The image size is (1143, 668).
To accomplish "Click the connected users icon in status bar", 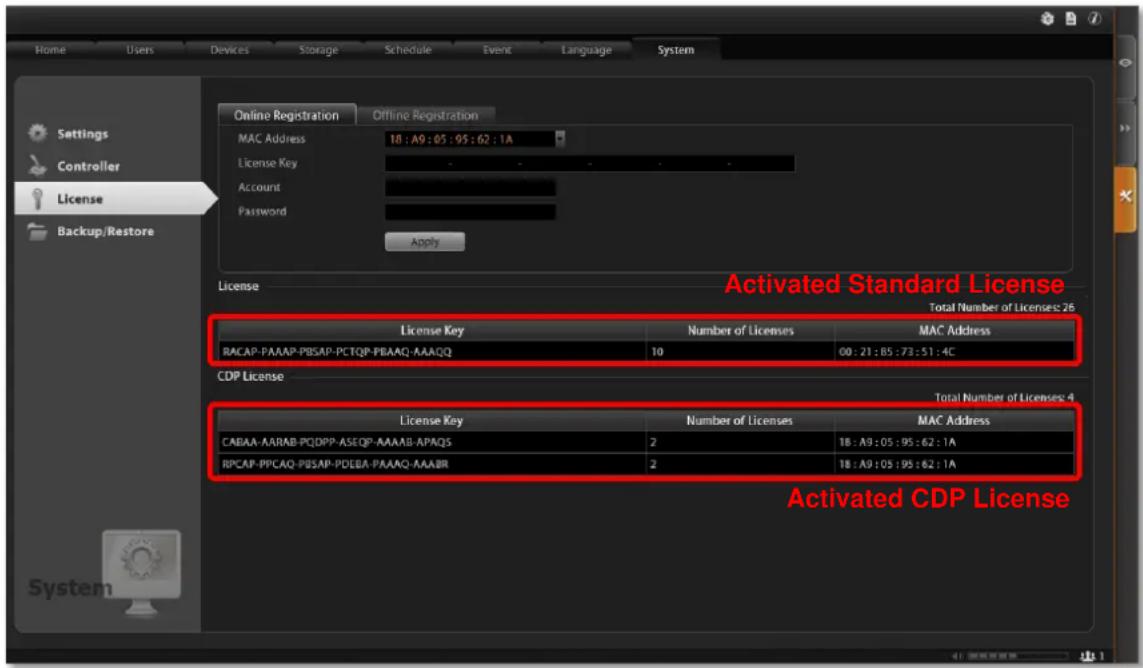I will pyautogui.click(x=1088, y=656).
